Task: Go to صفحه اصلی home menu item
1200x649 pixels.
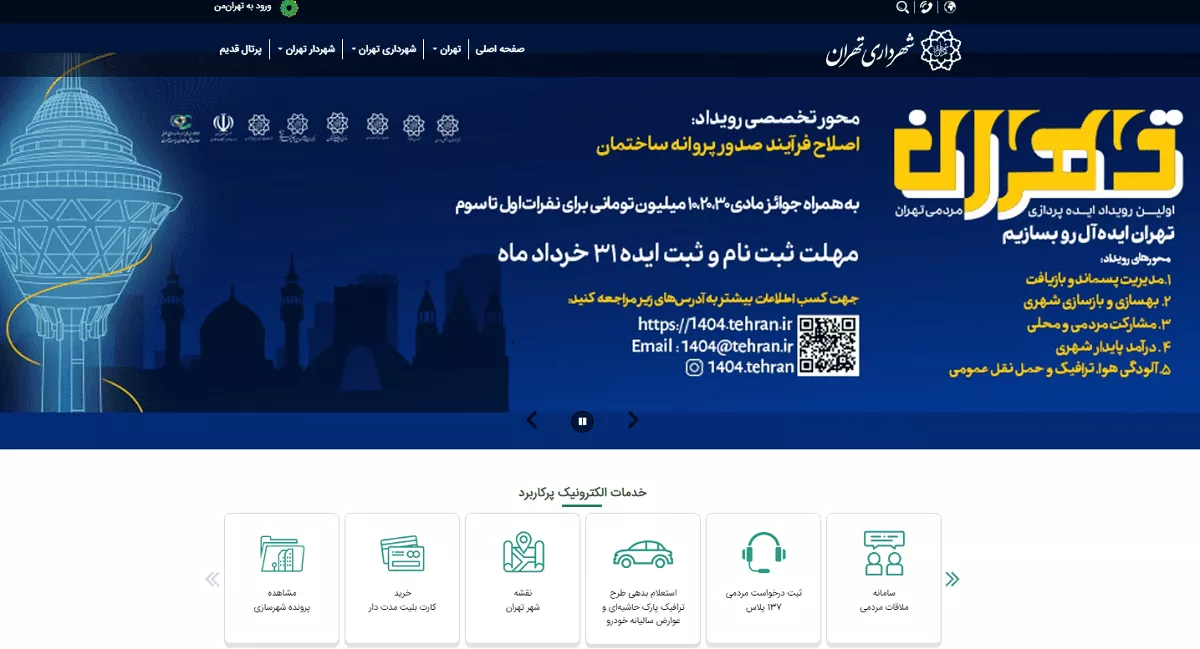Action: click(x=500, y=49)
